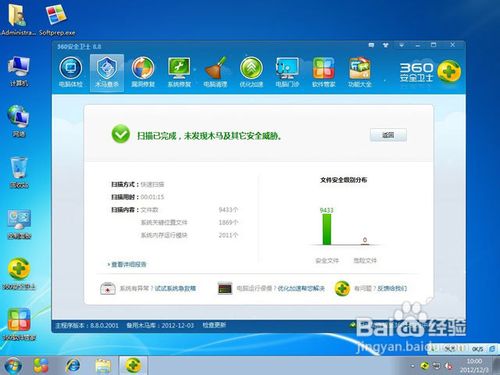Open the Administrator folder on the desktop
Viewport: 500px width, 375px height.
[17, 19]
